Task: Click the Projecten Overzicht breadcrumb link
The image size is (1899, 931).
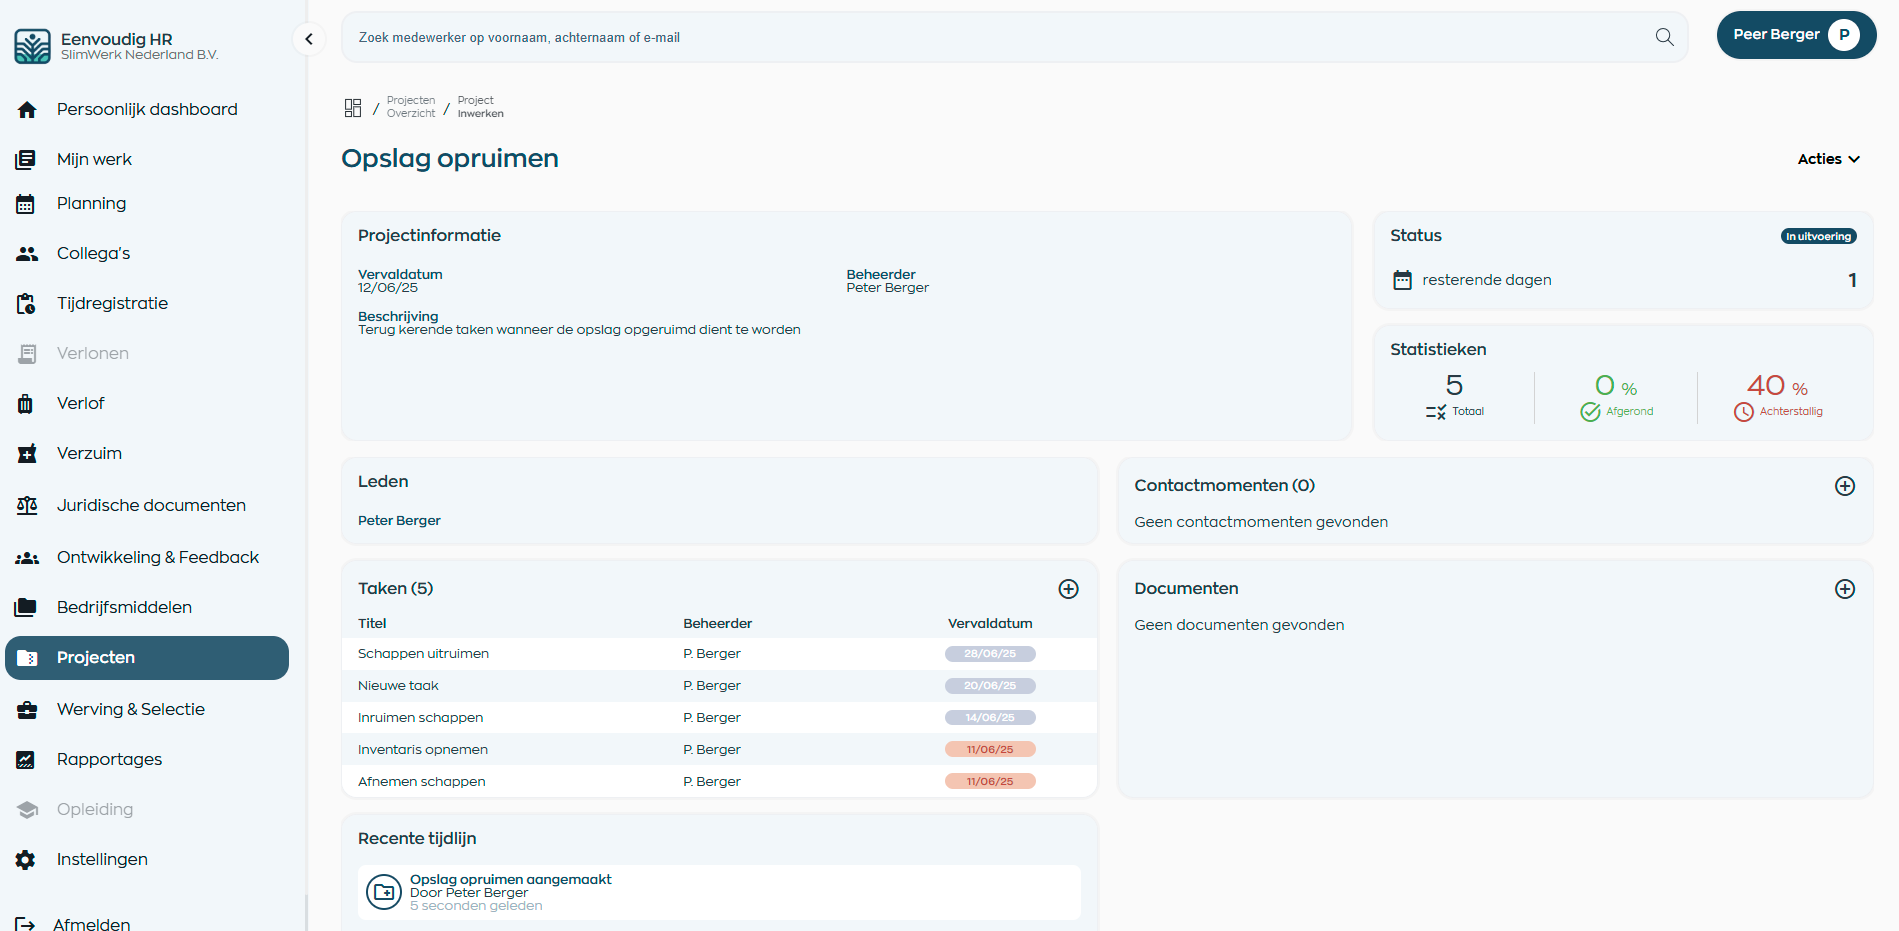Action: click(411, 106)
